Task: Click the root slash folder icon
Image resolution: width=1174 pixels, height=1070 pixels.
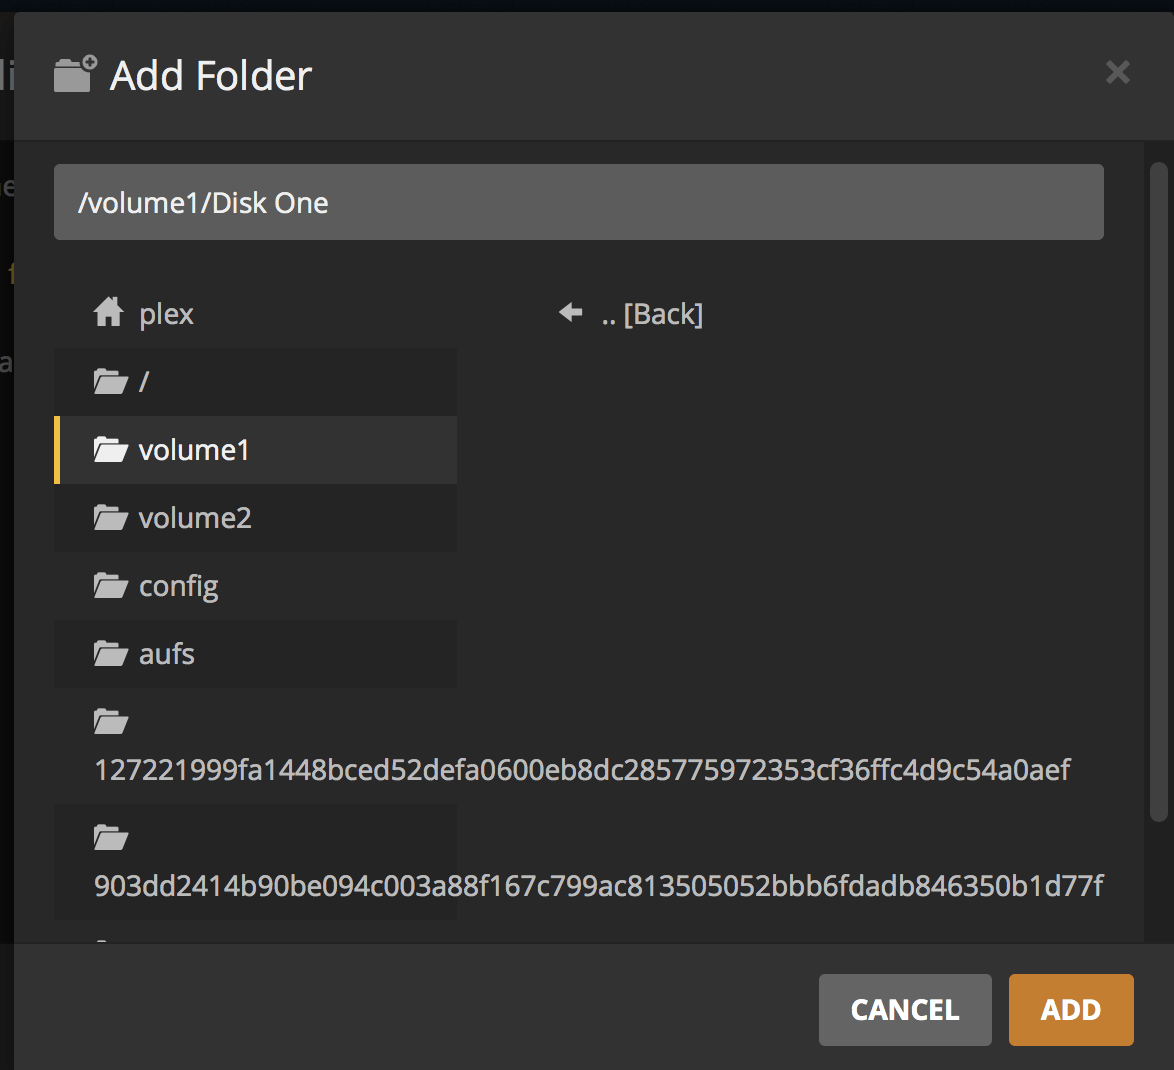Action: (x=110, y=381)
